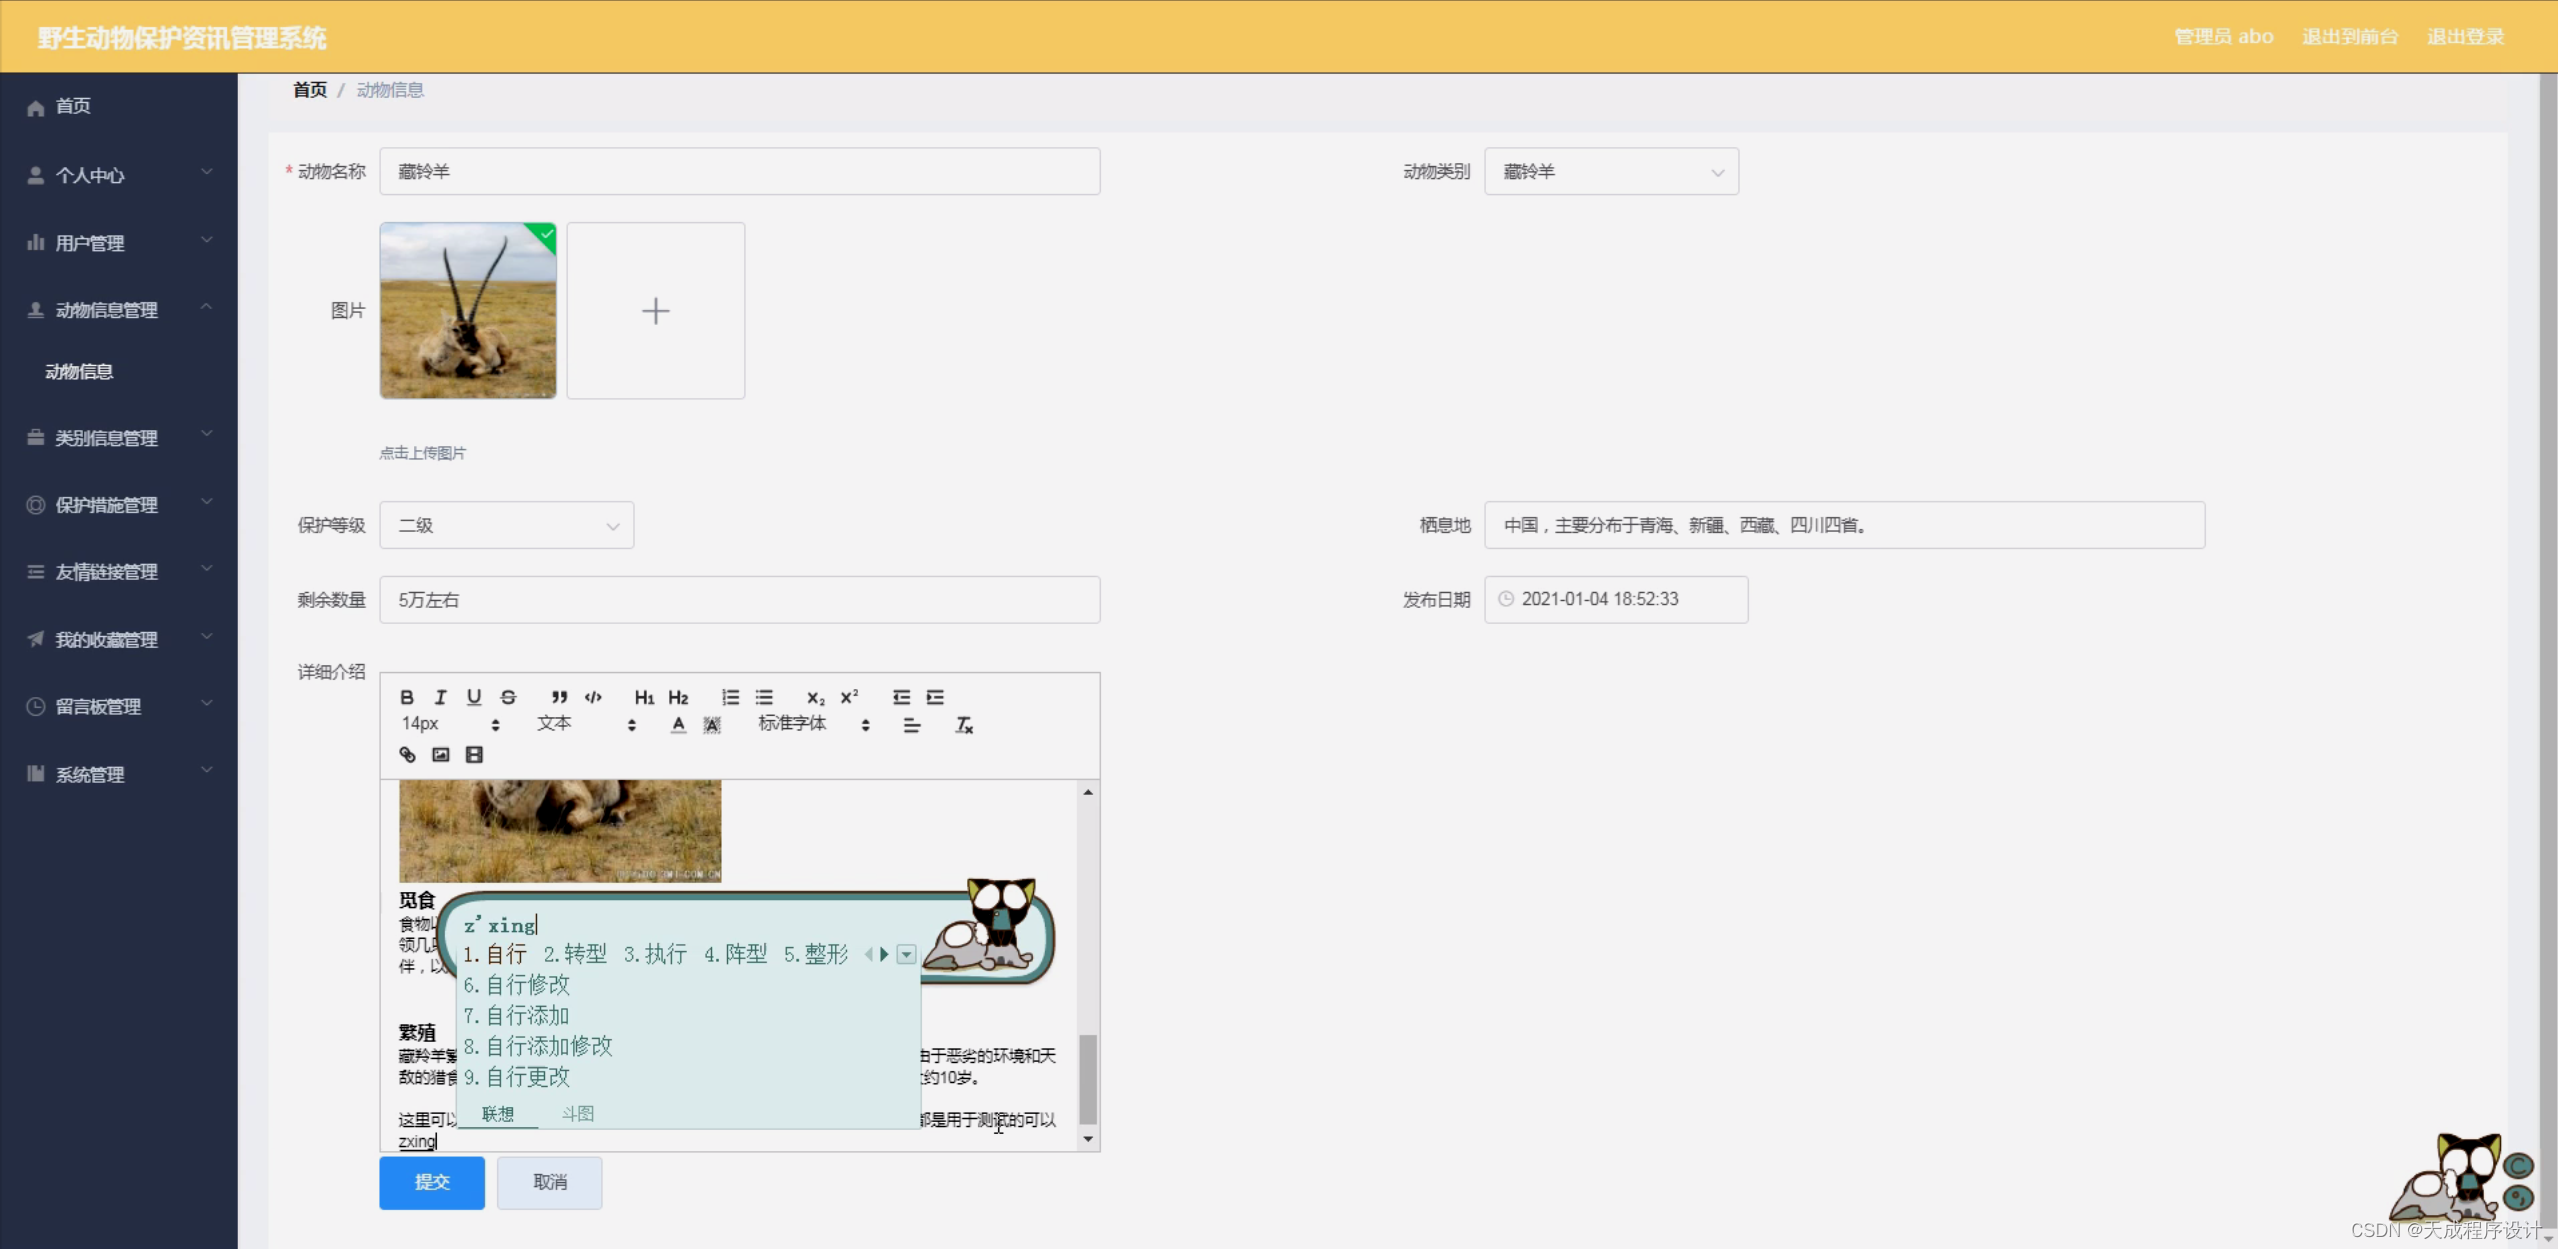The height and width of the screenshot is (1249, 2558).
Task: Clear text formatting with the Tx button
Action: tap(963, 725)
